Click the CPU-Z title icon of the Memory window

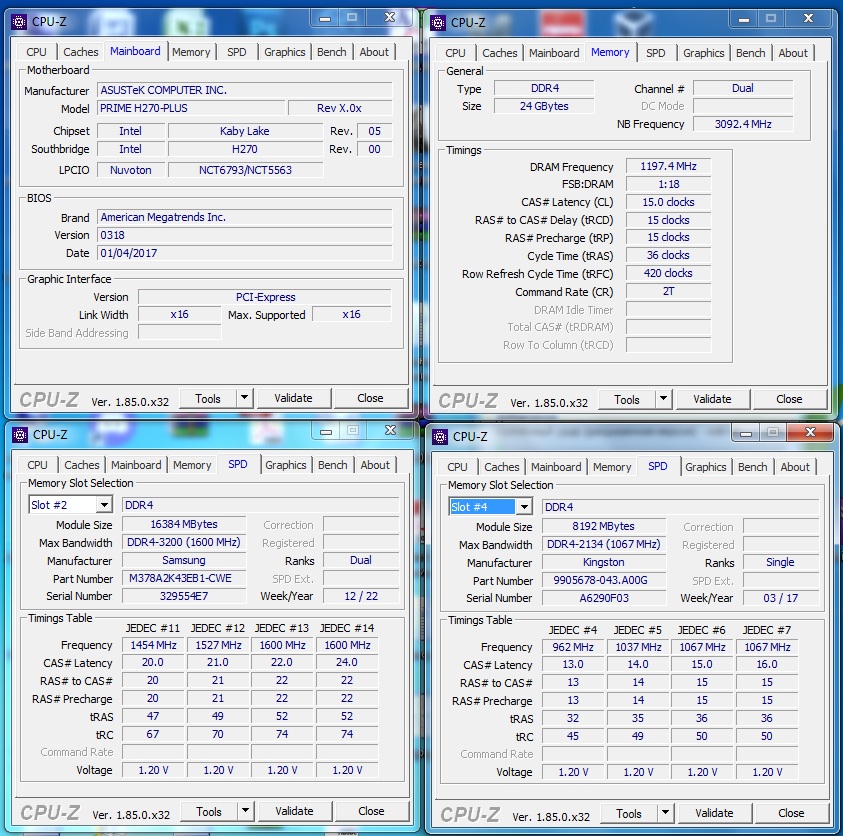tap(438, 22)
